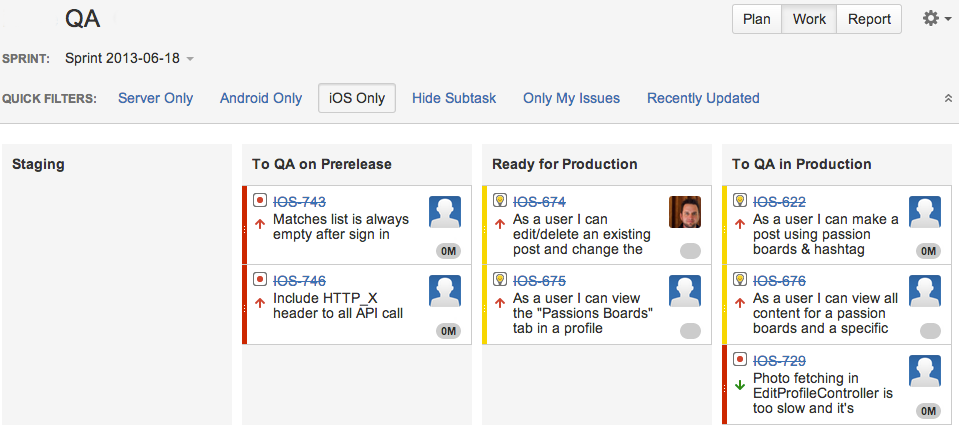959x432 pixels.
Task: Click the 0M estimate badge on IOS-746
Action: (448, 331)
